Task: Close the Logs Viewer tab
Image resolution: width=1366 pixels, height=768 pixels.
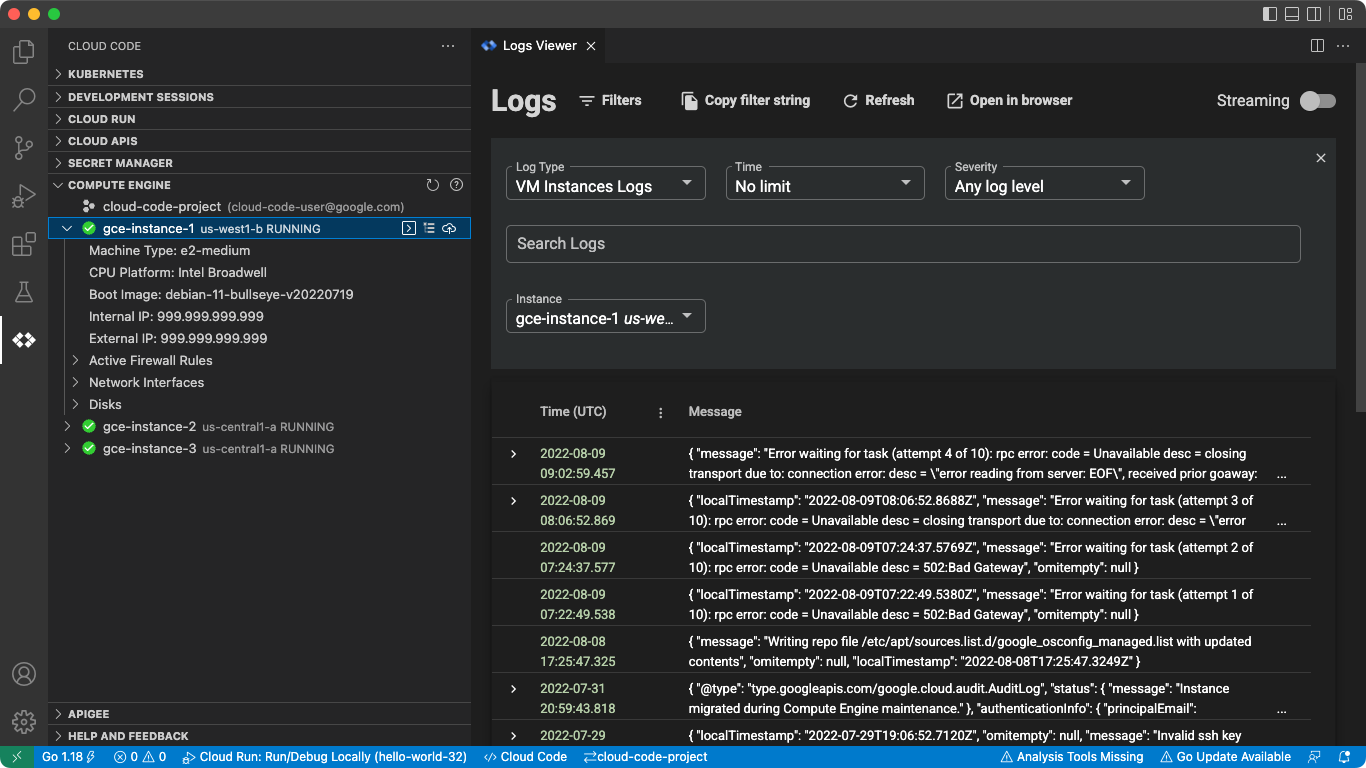Action: pos(591,46)
